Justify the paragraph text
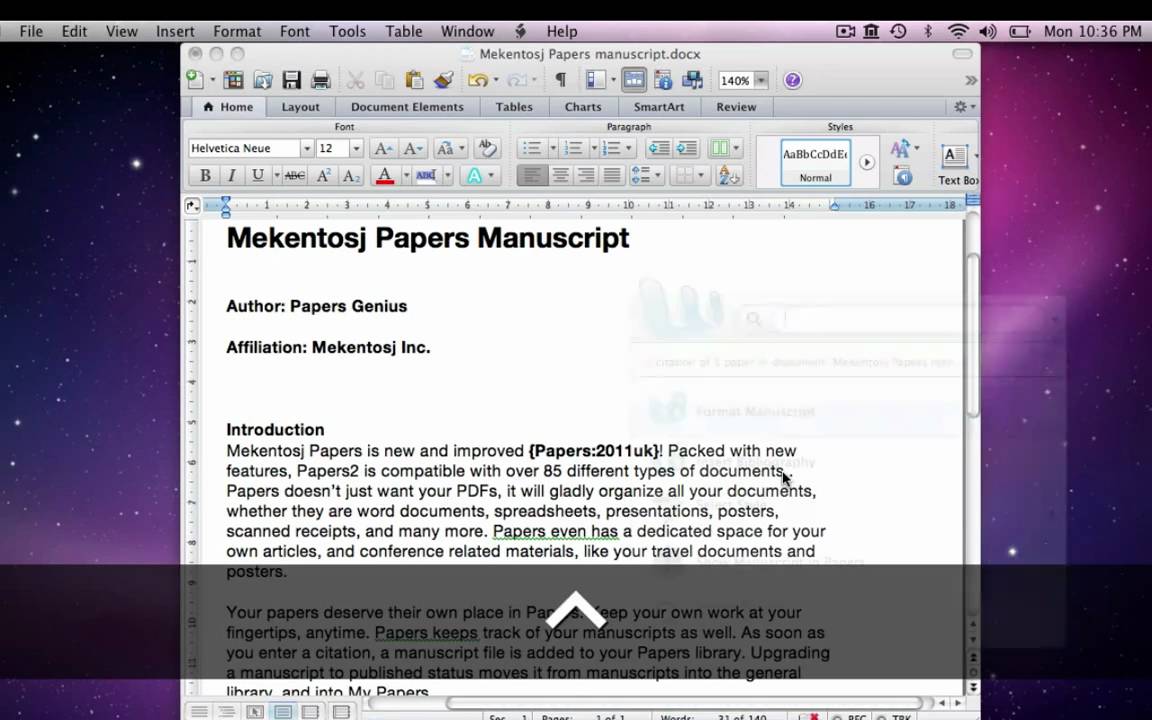 pyautogui.click(x=612, y=176)
